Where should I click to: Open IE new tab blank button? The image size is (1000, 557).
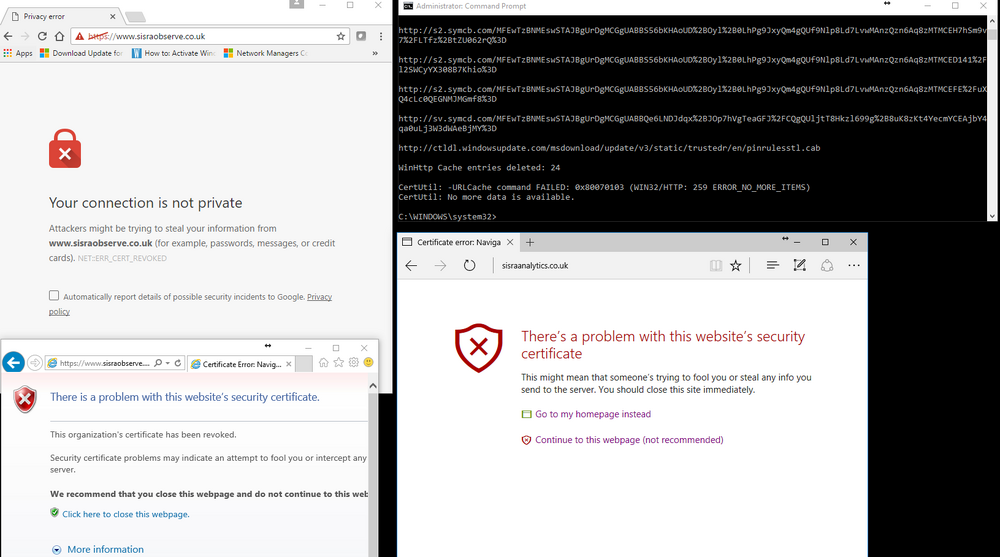point(304,364)
